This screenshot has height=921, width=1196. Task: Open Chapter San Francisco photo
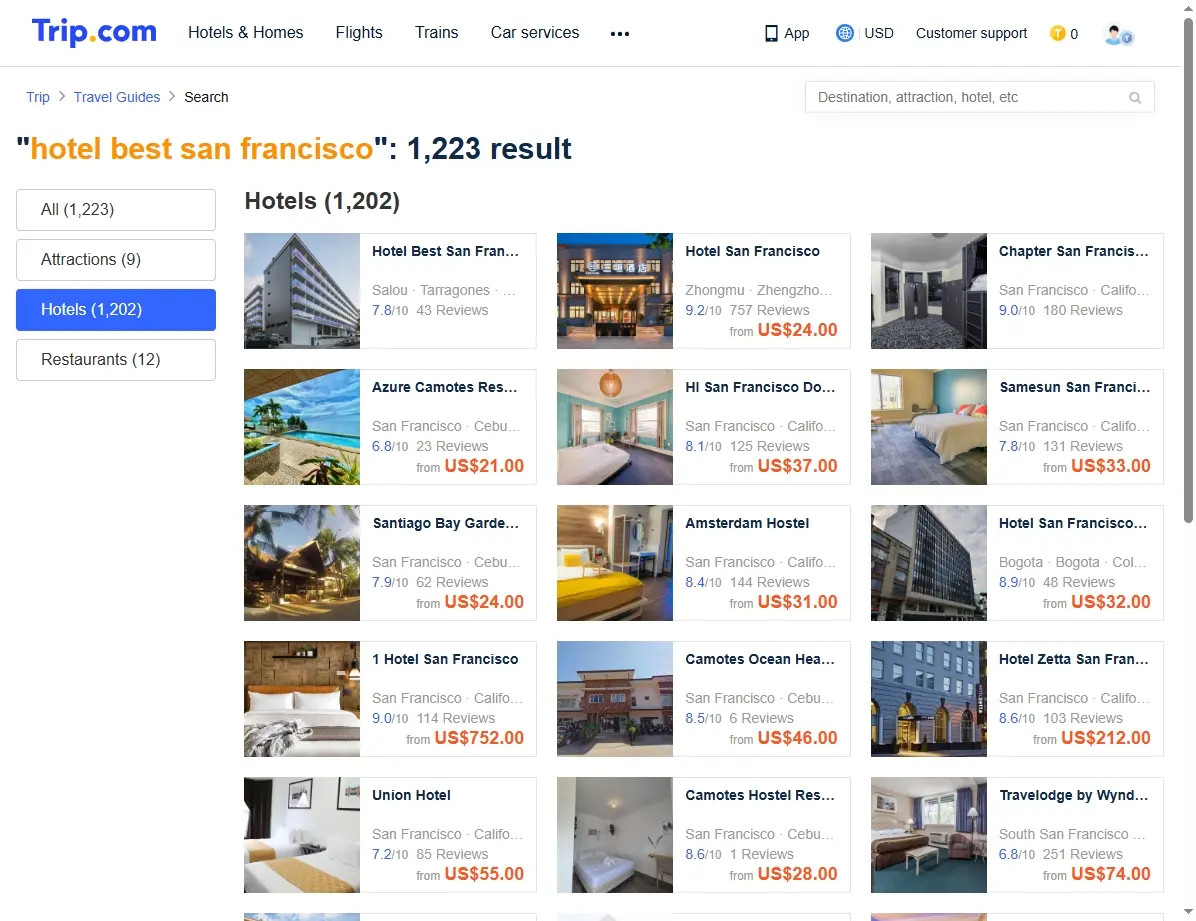click(x=929, y=291)
